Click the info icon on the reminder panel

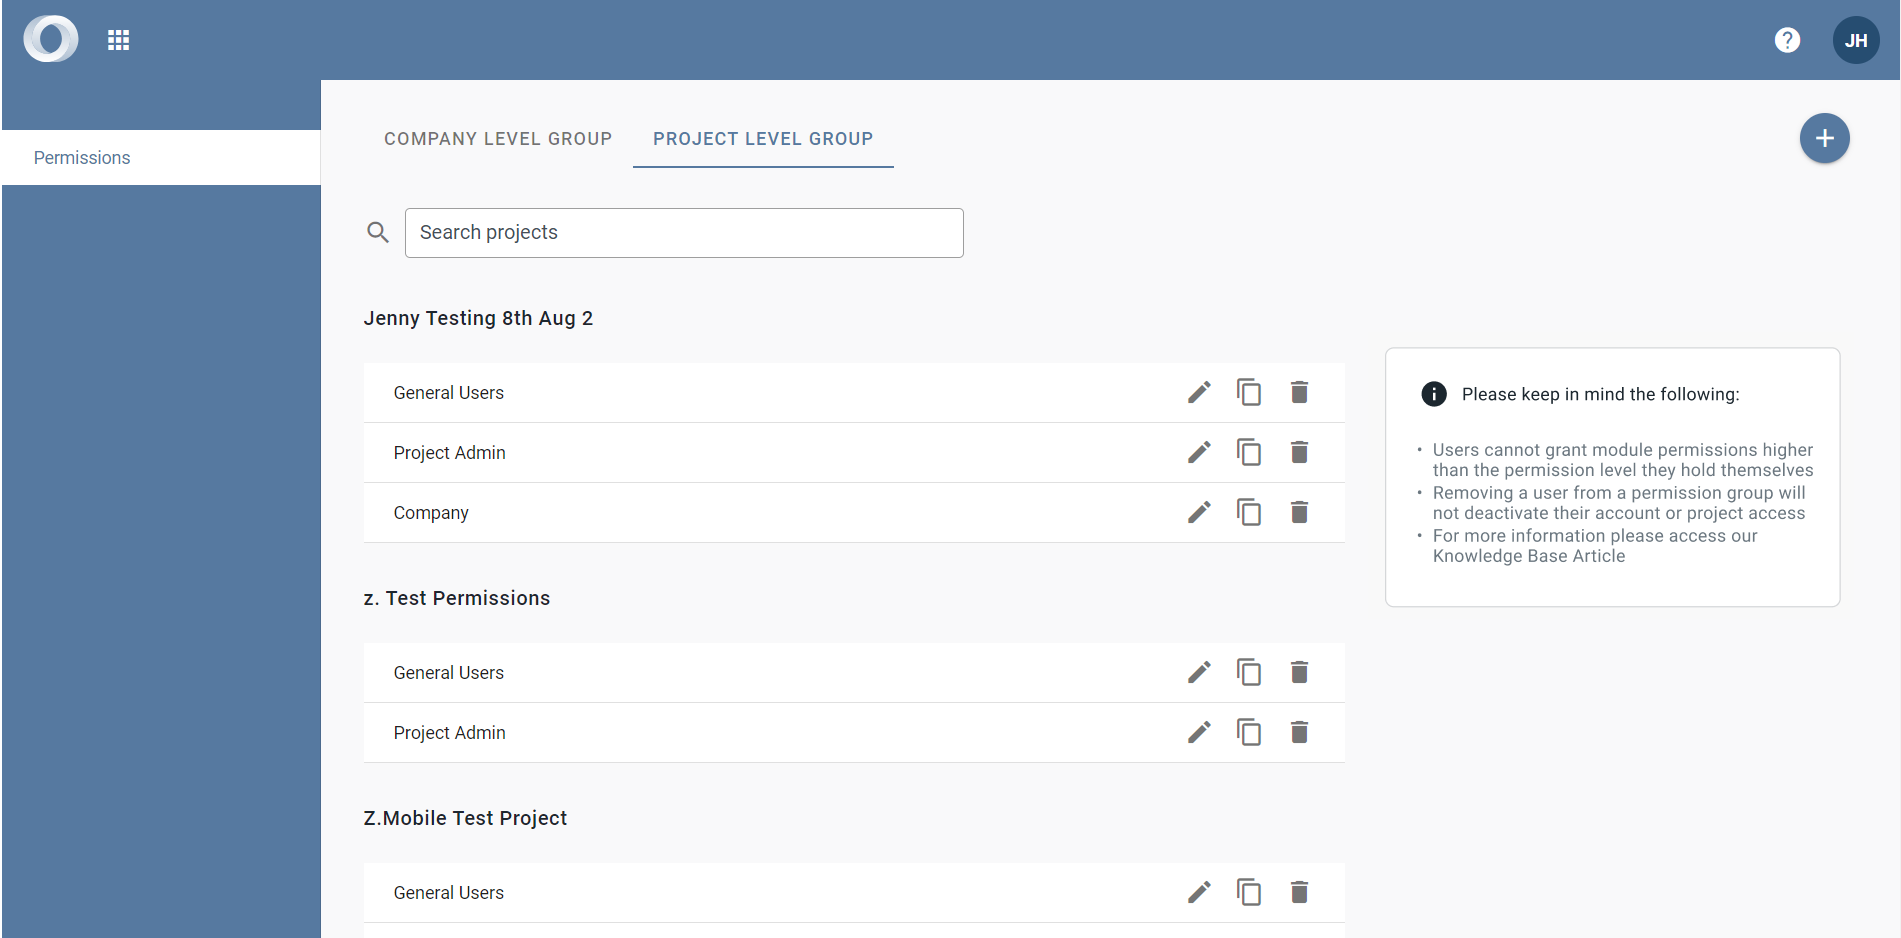1433,394
